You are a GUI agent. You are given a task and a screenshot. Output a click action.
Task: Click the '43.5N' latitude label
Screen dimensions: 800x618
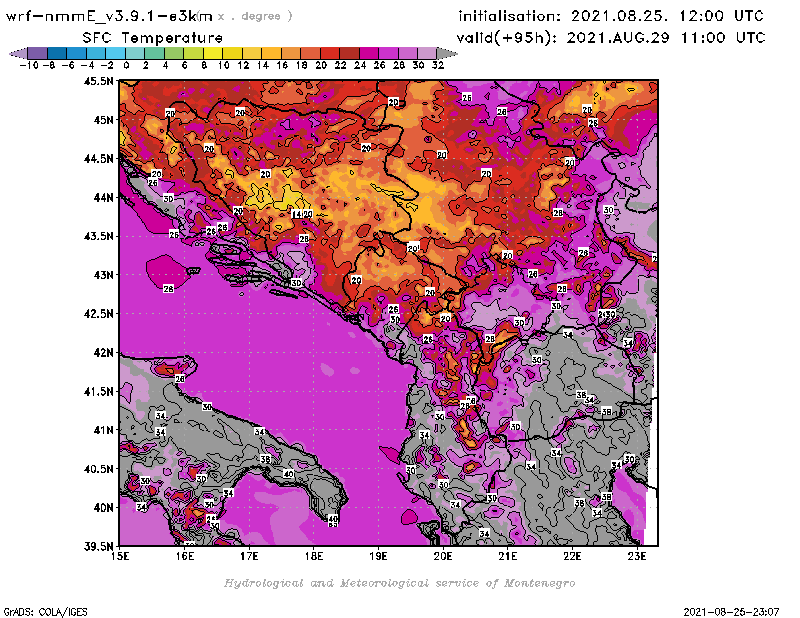tap(98, 236)
